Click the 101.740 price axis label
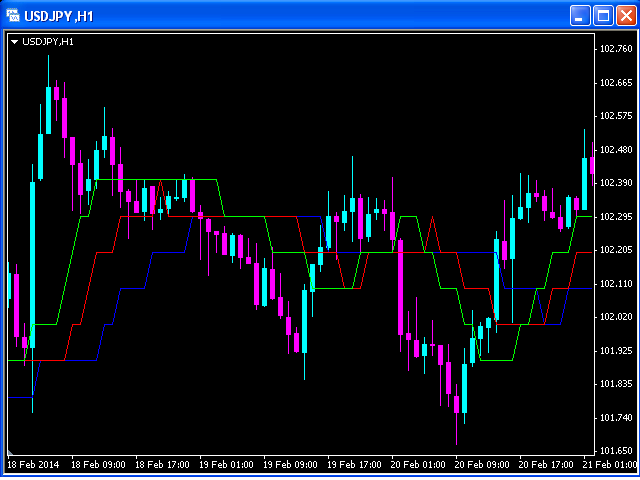640x480 pixels. click(616, 418)
